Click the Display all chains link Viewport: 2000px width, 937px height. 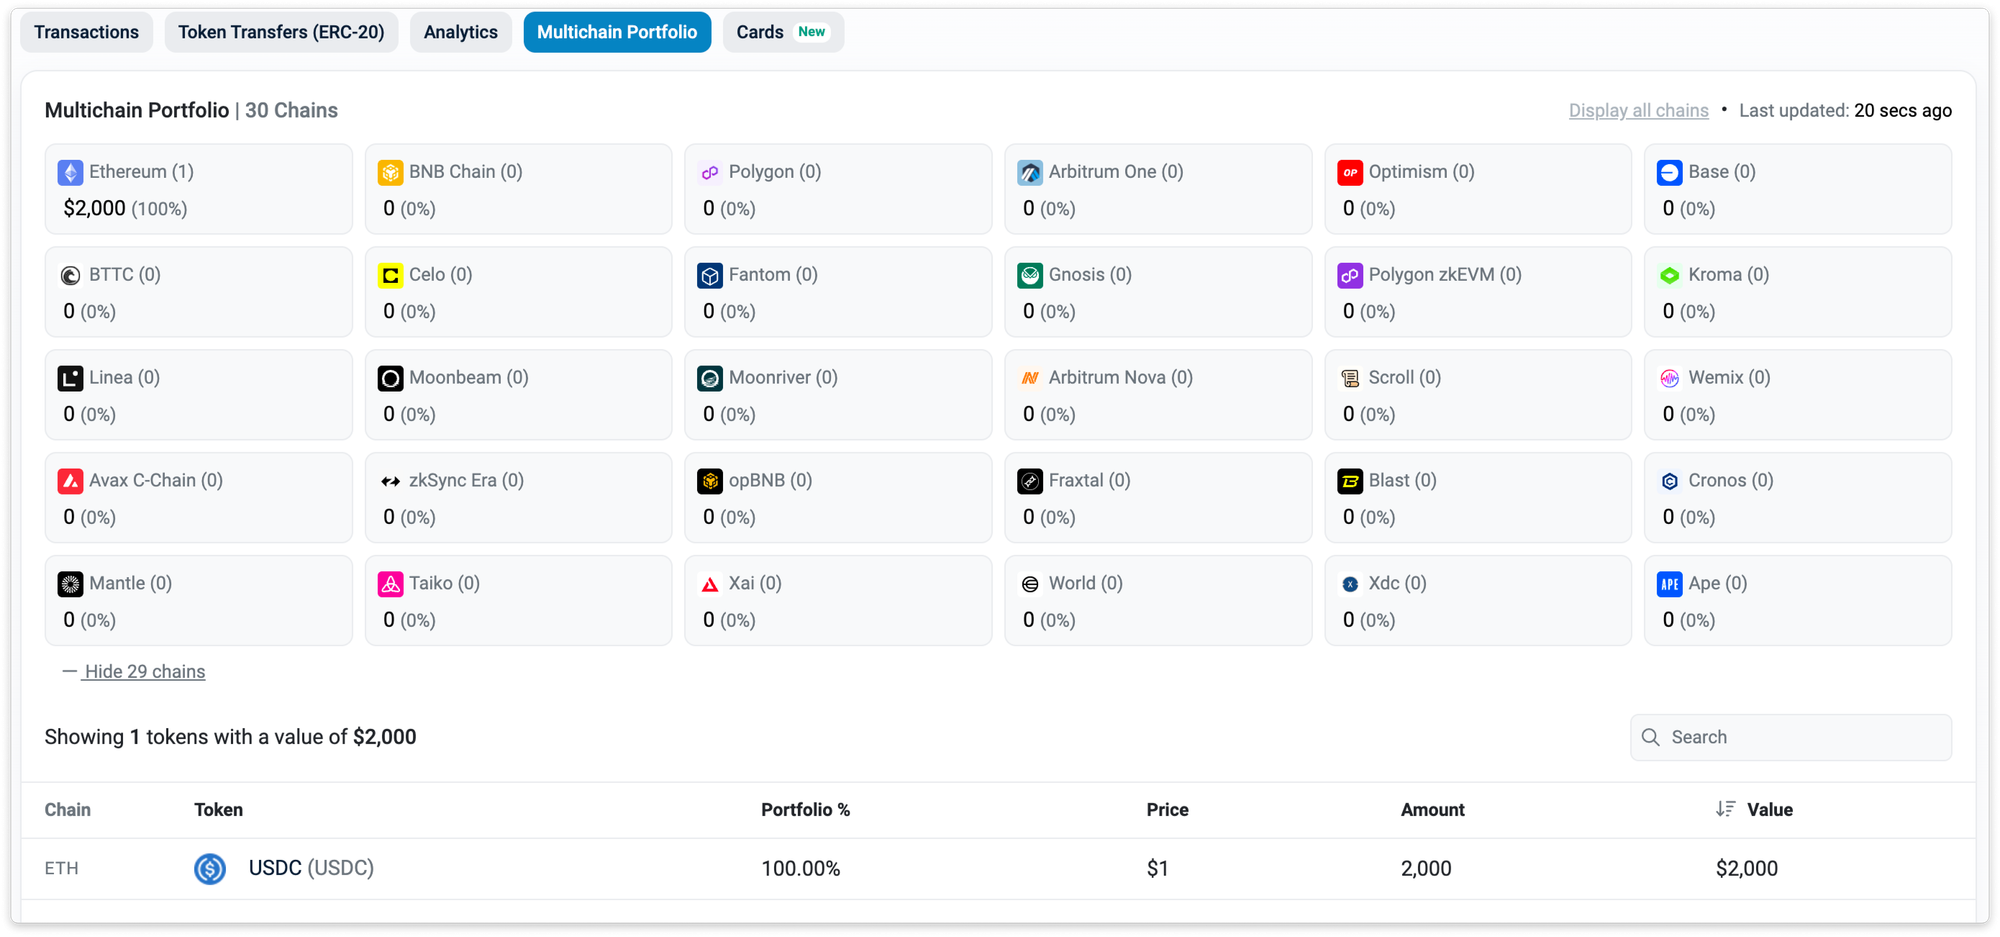(x=1638, y=111)
